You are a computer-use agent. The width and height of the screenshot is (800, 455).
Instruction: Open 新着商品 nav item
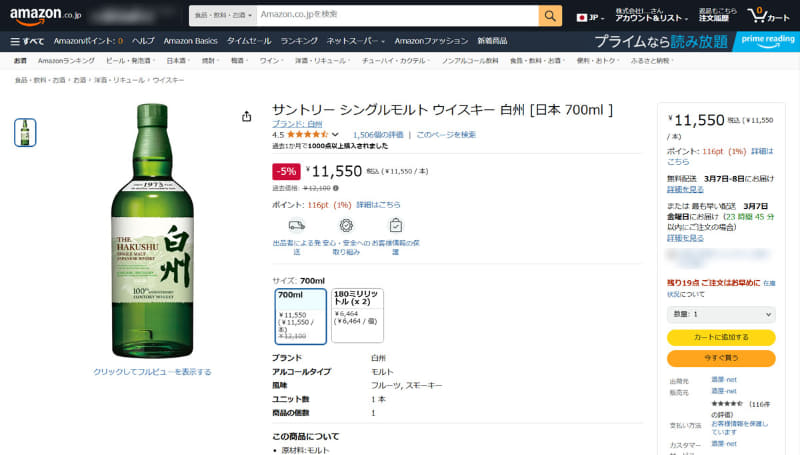click(492, 41)
